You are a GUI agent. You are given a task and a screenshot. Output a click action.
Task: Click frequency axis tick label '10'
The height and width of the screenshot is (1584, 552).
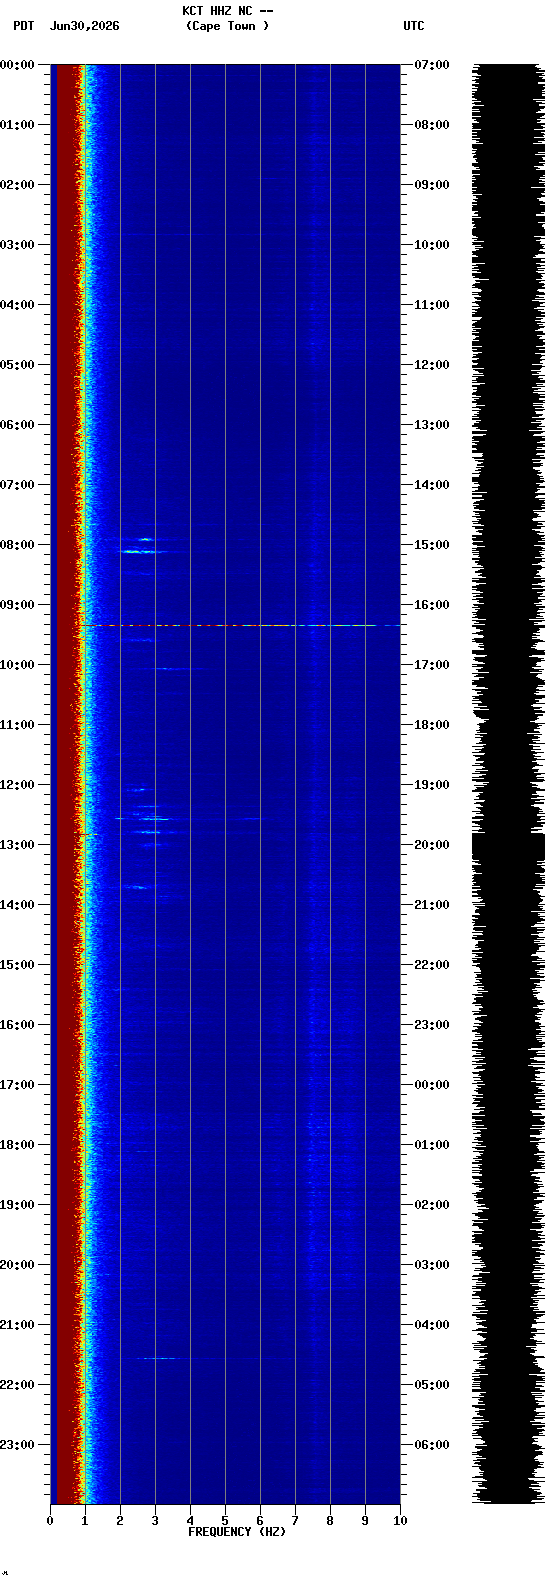400,1521
